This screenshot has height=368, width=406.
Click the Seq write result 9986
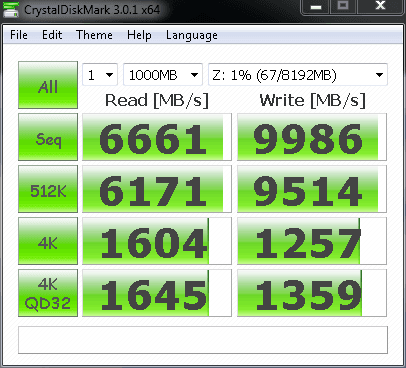click(312, 137)
